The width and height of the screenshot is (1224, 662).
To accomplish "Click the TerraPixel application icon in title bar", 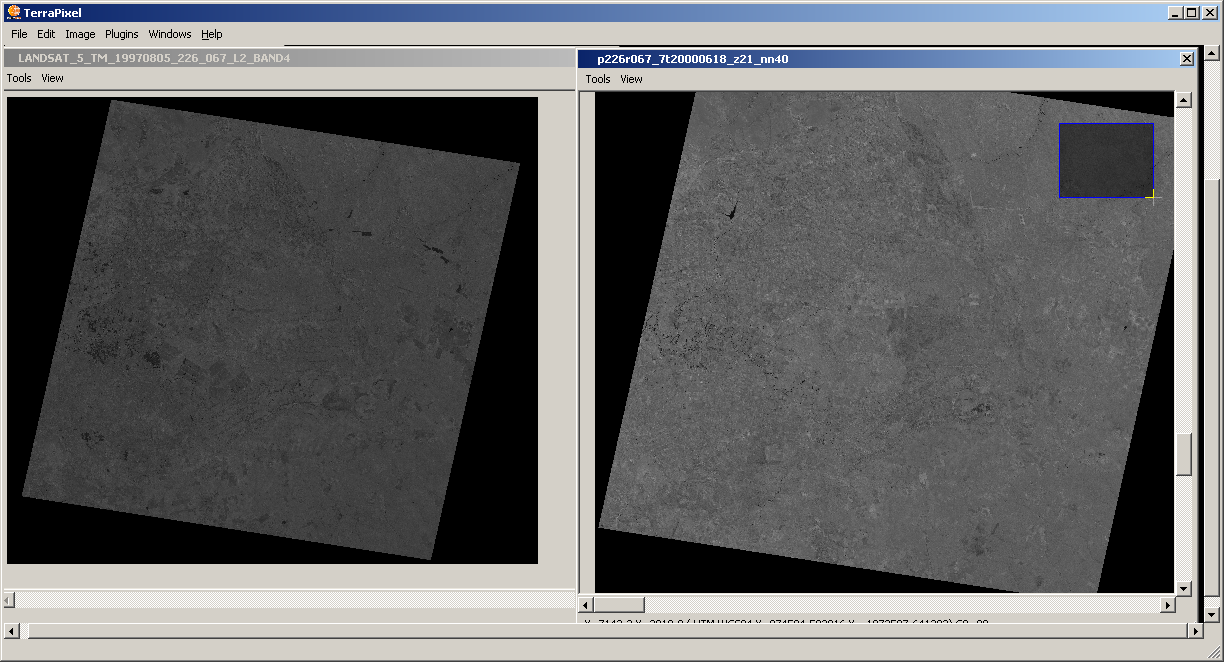I will (13, 12).
